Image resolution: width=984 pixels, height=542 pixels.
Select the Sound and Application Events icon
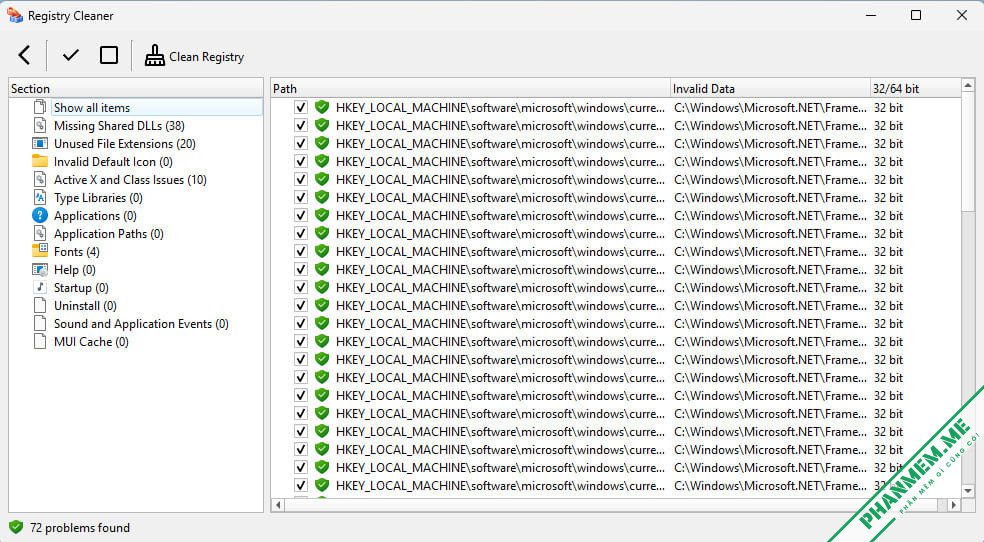tap(40, 324)
